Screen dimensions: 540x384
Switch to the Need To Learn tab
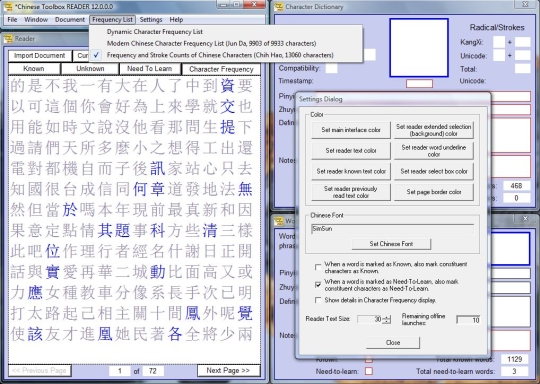(150, 69)
